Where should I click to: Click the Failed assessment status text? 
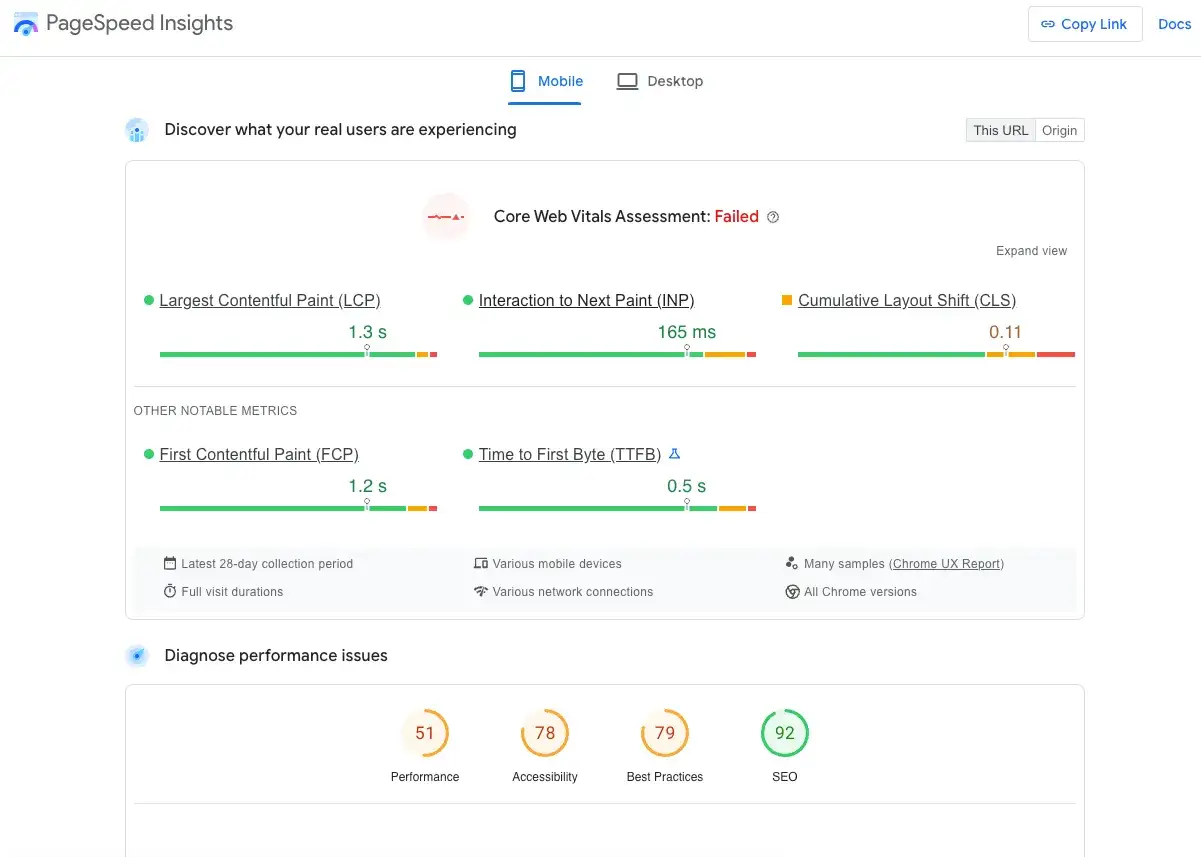(x=736, y=216)
